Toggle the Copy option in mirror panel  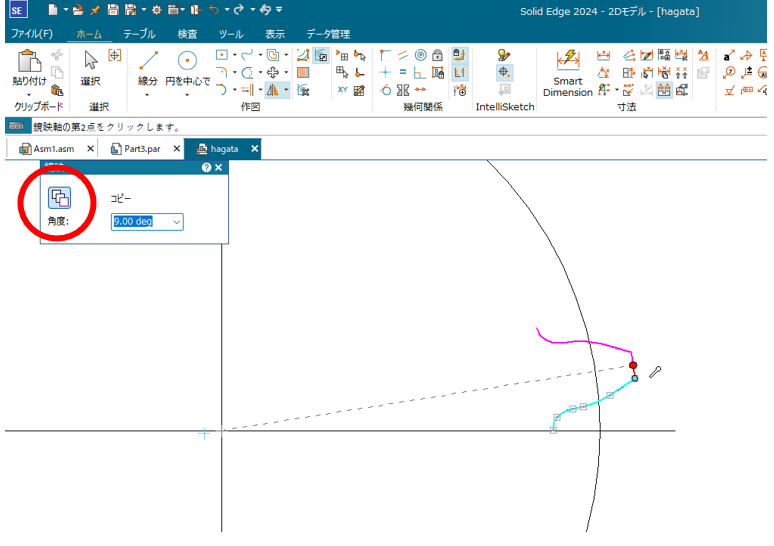click(x=59, y=198)
